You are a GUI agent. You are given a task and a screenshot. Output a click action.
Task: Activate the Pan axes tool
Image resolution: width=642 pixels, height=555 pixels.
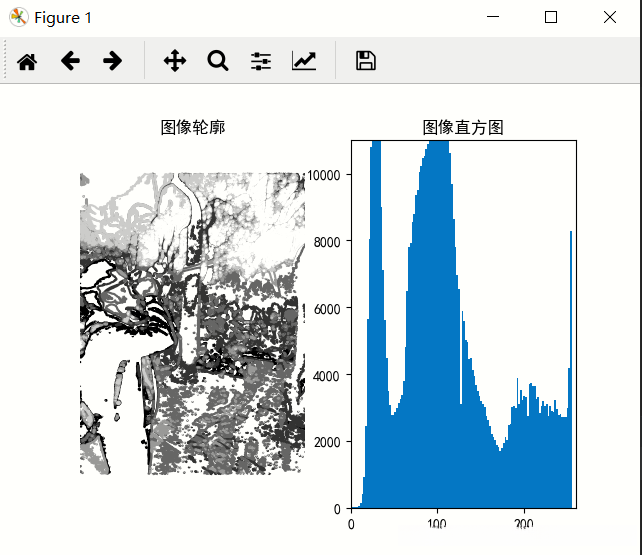tap(175, 61)
